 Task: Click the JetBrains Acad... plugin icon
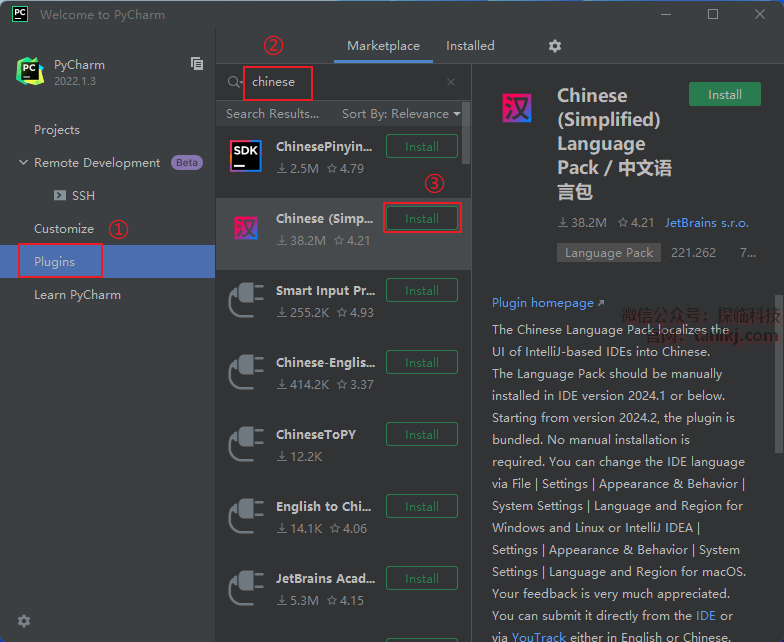coord(246,588)
